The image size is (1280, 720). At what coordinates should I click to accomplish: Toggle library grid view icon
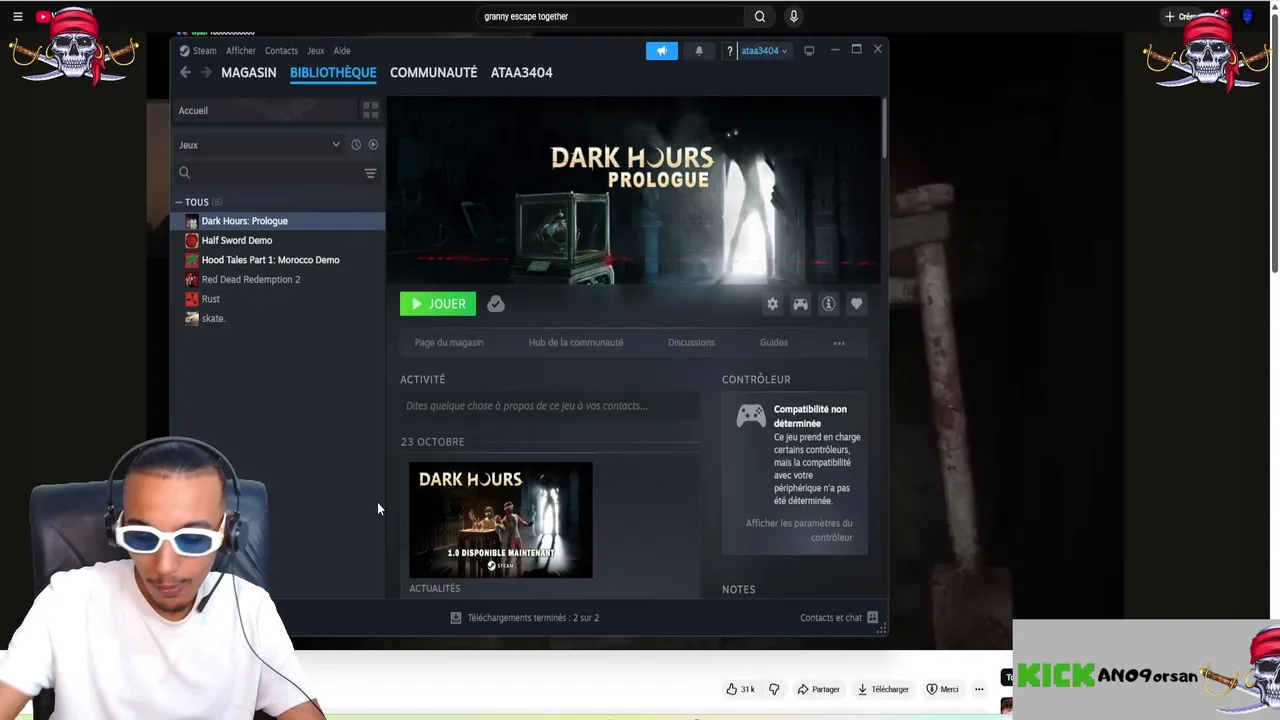pyautogui.click(x=370, y=110)
